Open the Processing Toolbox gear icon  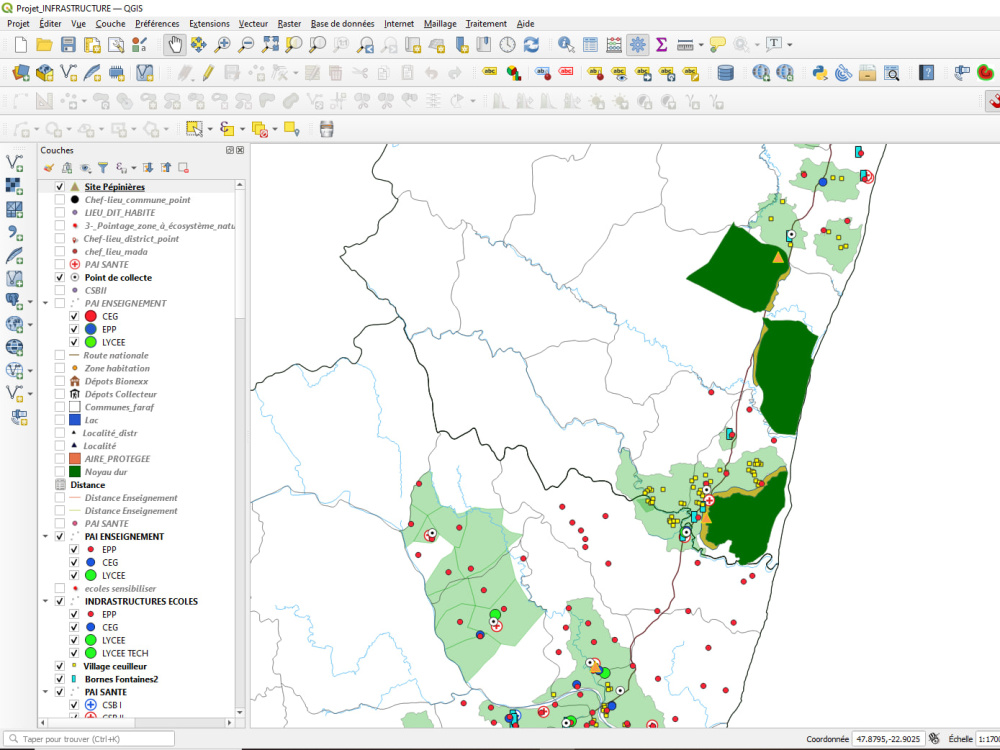(x=637, y=45)
